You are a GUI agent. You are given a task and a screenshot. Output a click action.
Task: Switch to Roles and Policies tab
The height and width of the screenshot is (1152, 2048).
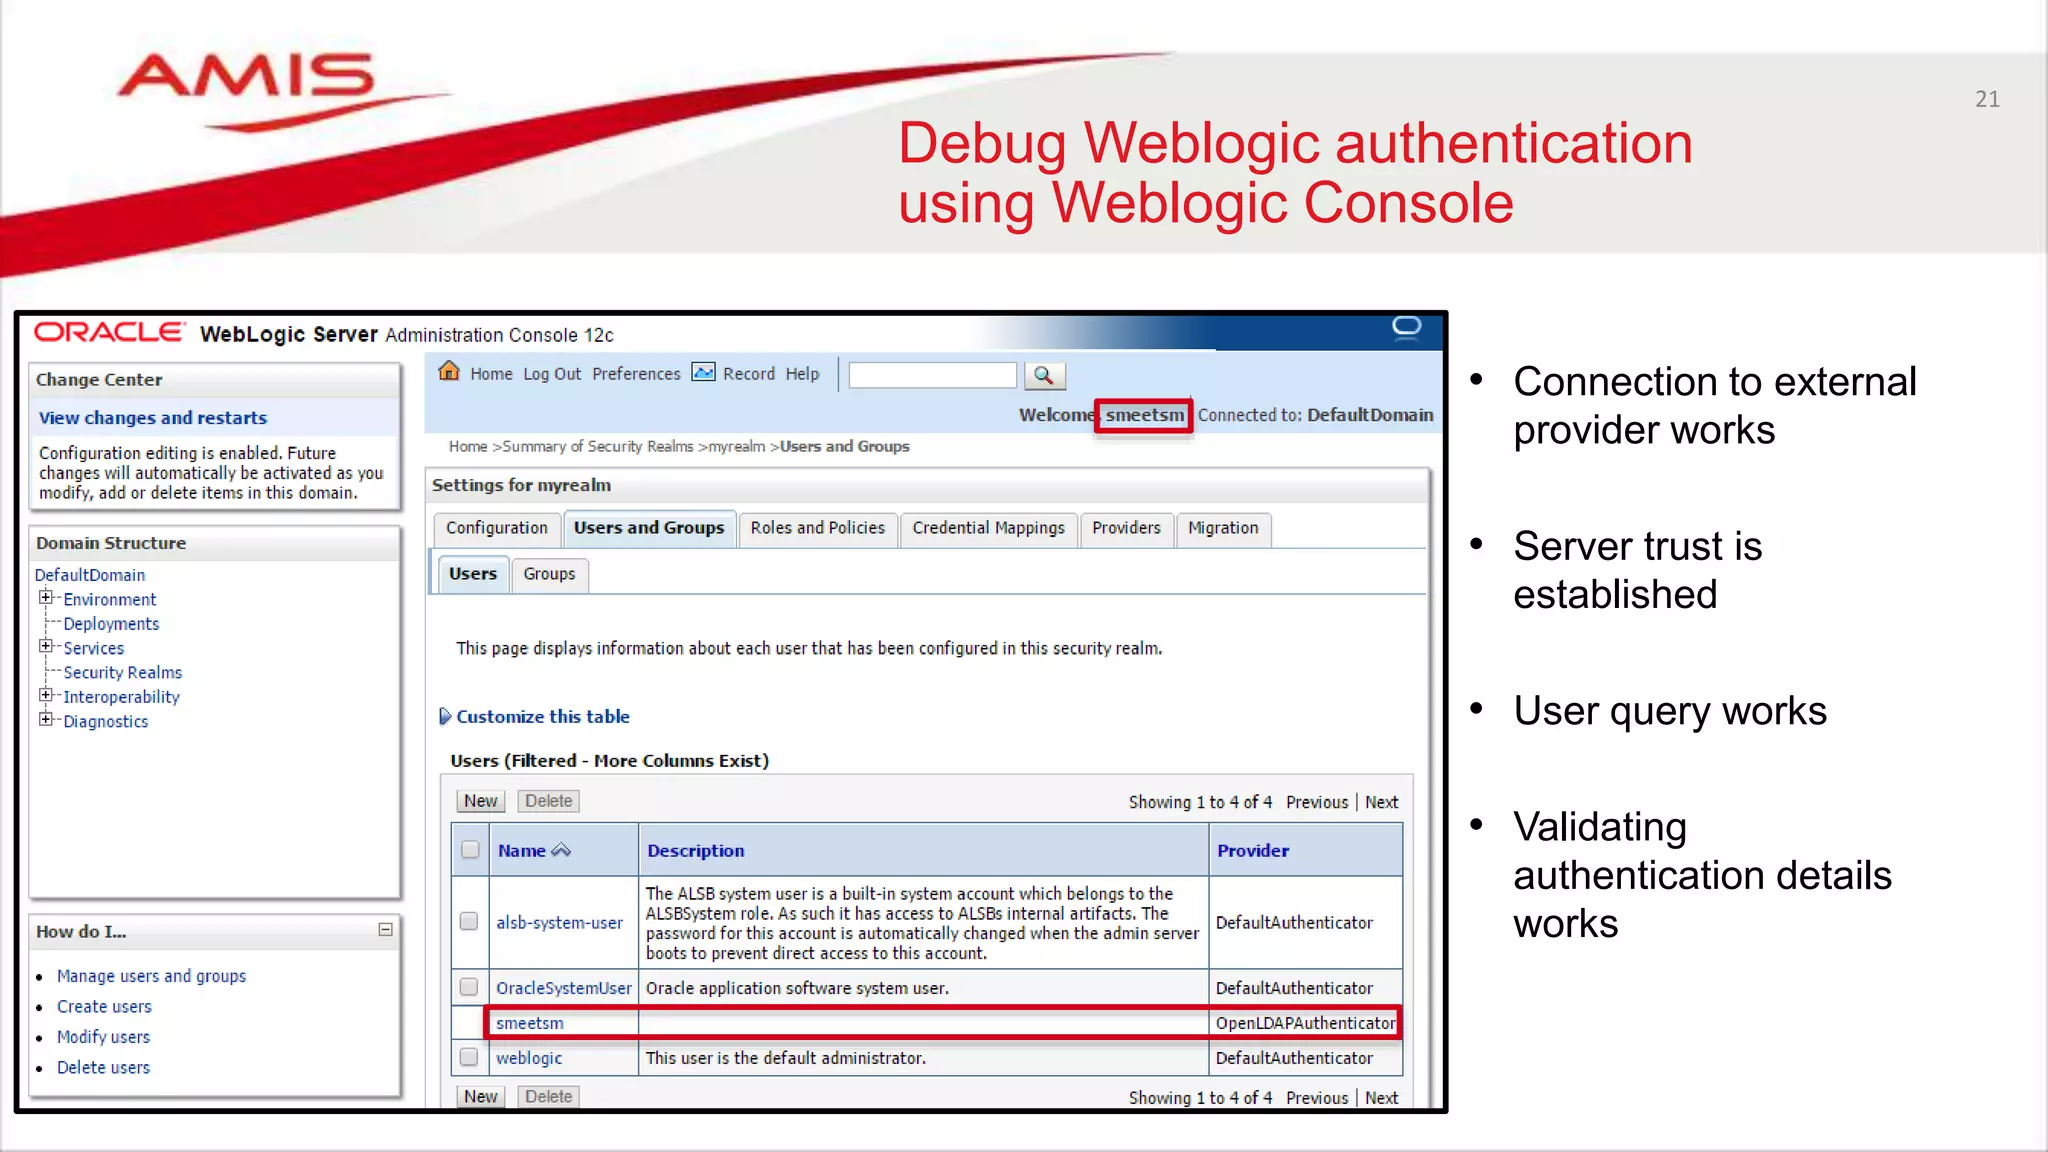[x=817, y=528]
